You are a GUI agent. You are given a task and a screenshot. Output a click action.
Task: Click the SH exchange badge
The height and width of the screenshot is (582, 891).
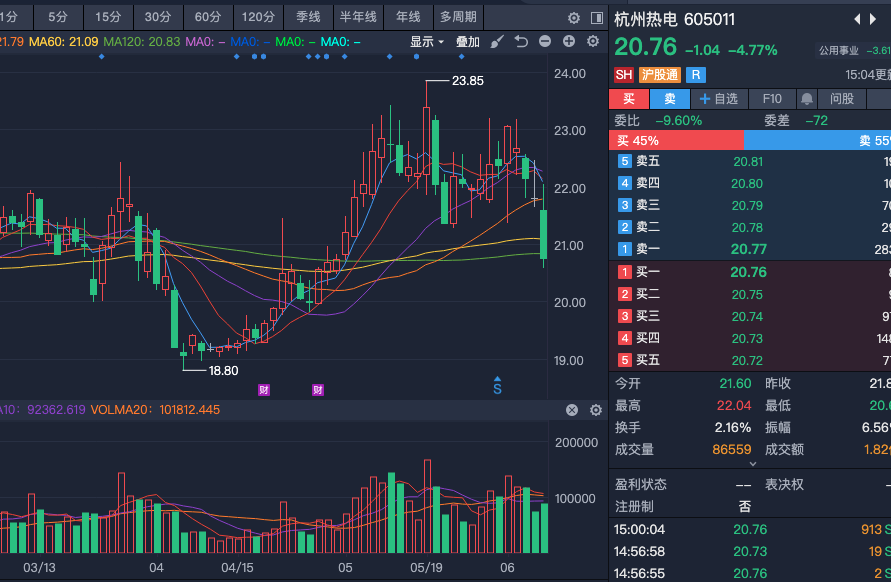click(623, 75)
